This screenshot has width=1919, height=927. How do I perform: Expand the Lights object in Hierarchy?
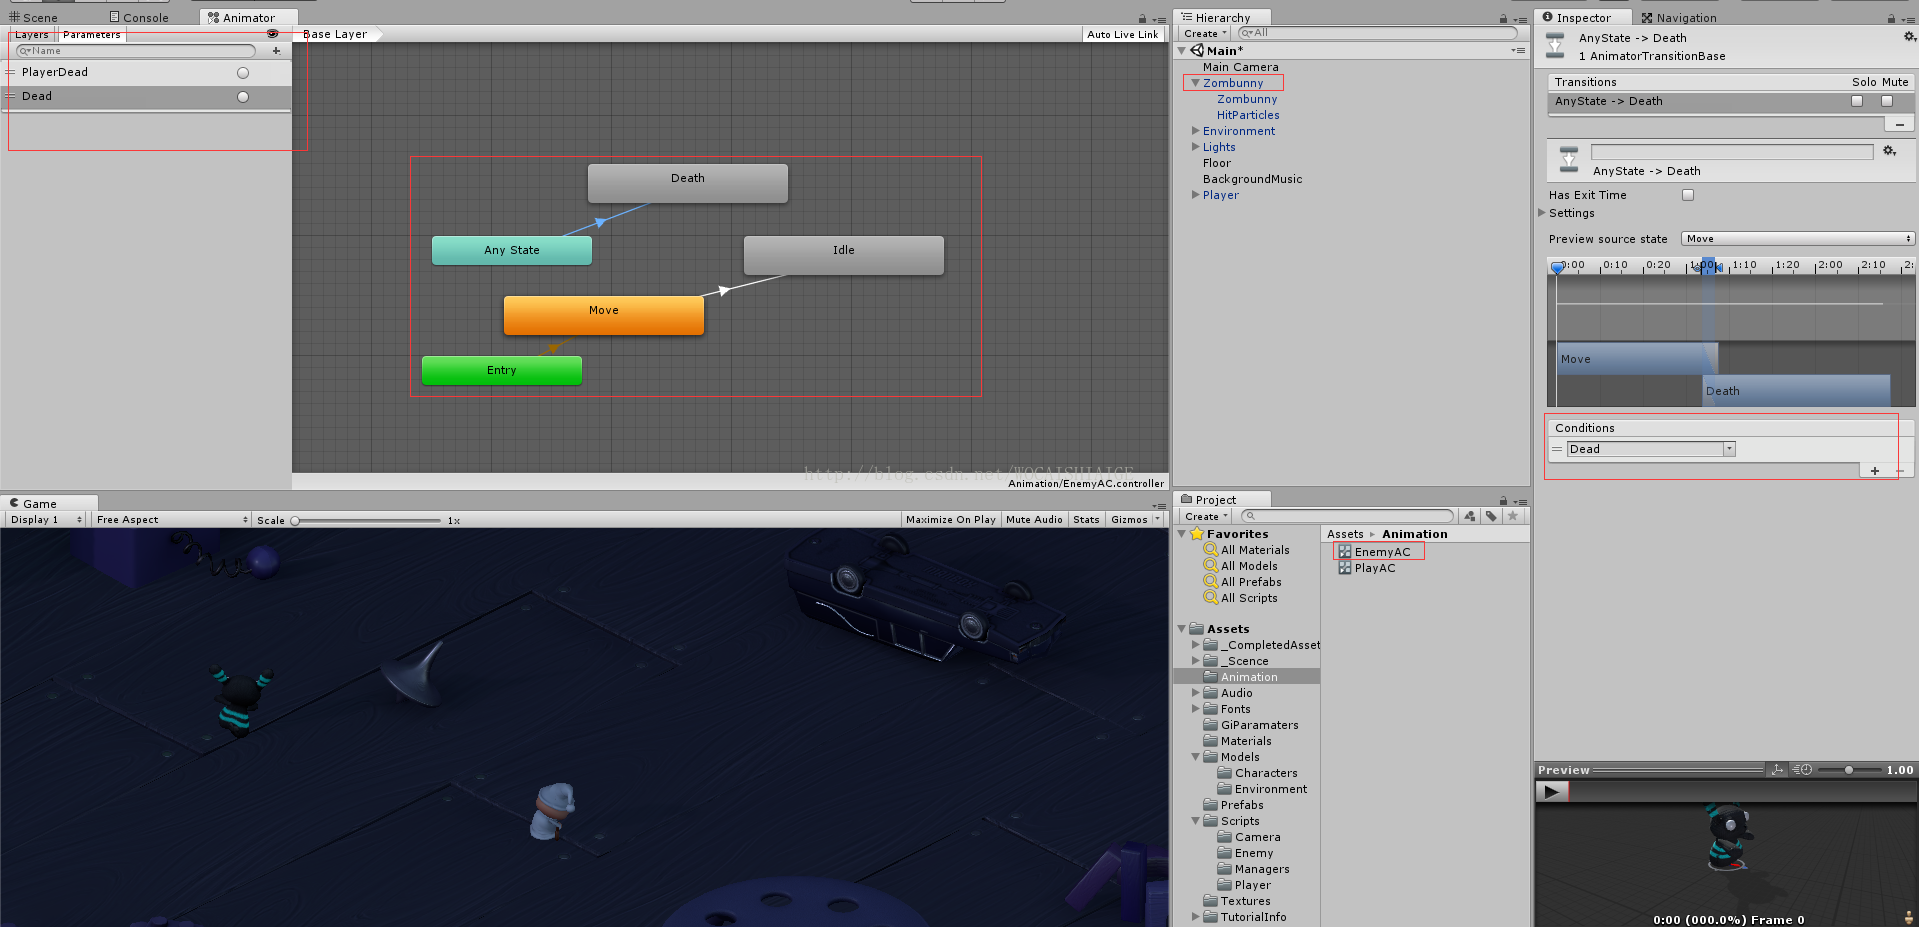point(1195,147)
